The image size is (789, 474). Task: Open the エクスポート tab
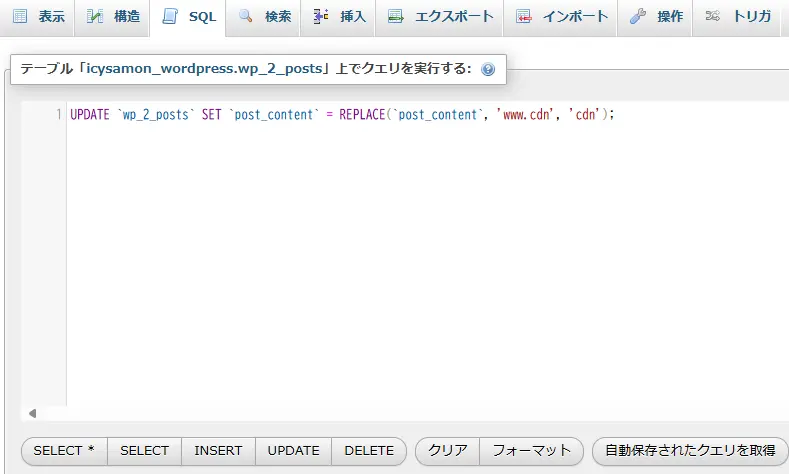coord(439,18)
